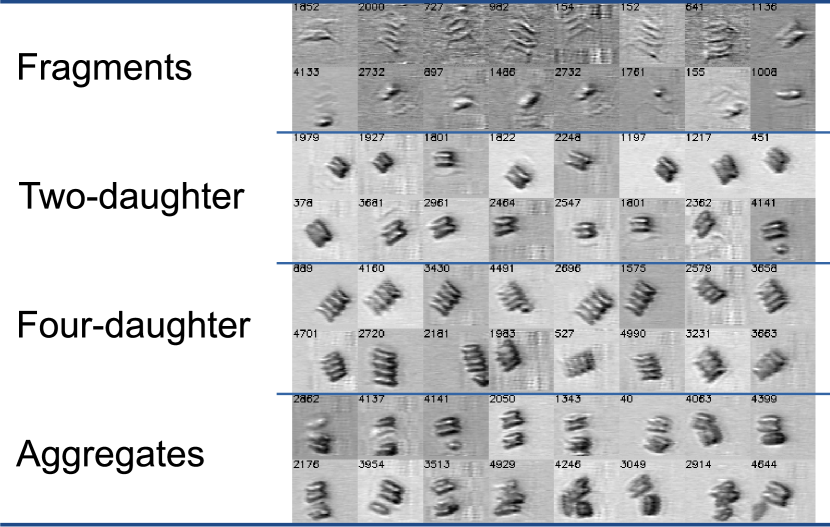This screenshot has width=830, height=527.
Task: Pick fragment thumbnail numbered 1761
Action: pyautogui.click(x=652, y=98)
